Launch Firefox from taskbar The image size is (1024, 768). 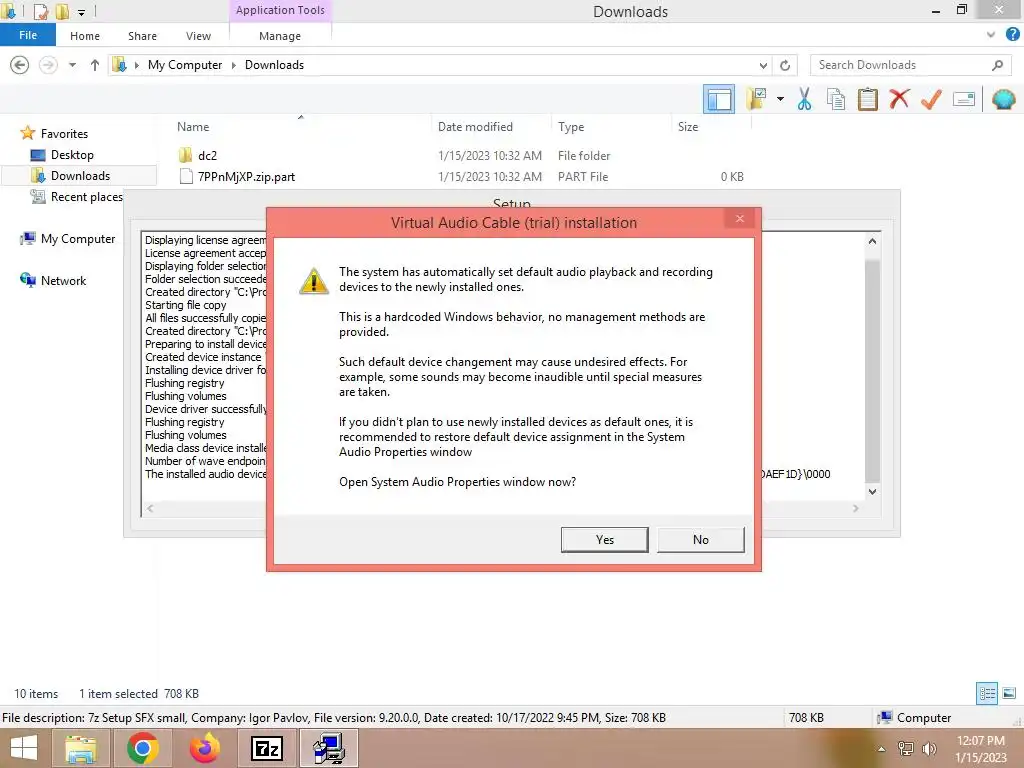coord(204,748)
